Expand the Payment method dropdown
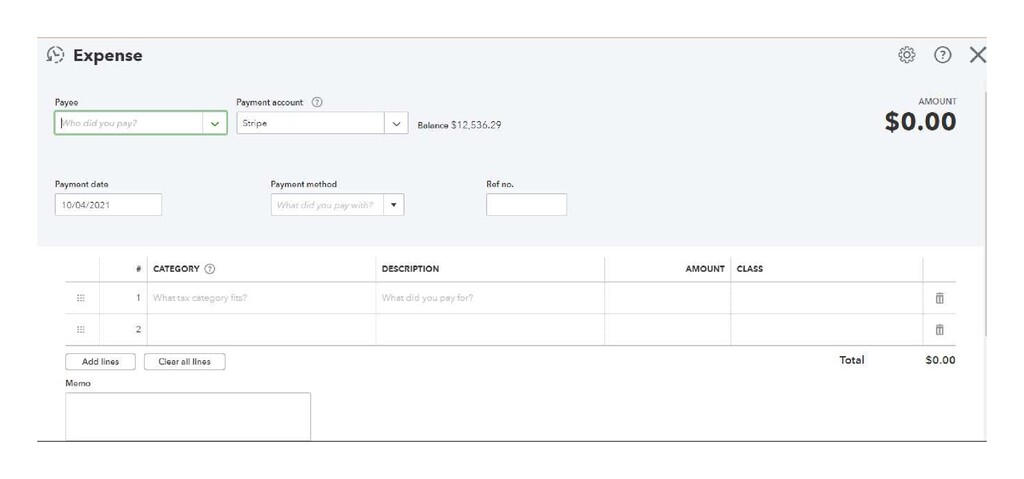Viewport: 1024px width, 479px height. [394, 205]
